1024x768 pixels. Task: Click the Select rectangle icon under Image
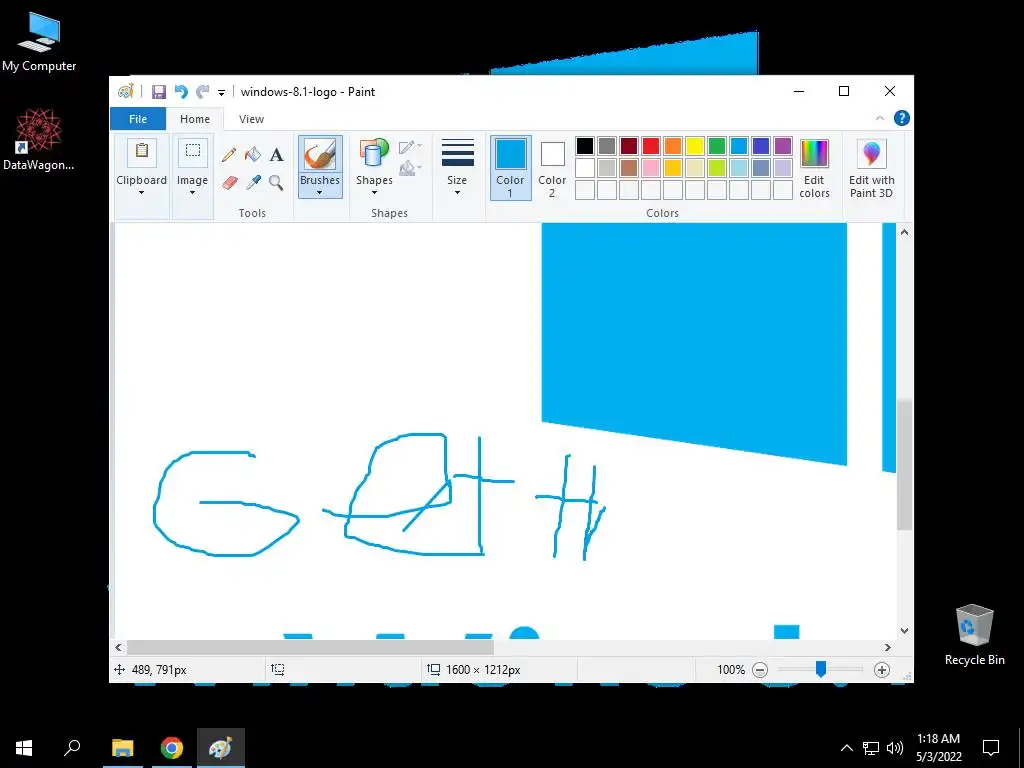coord(193,153)
